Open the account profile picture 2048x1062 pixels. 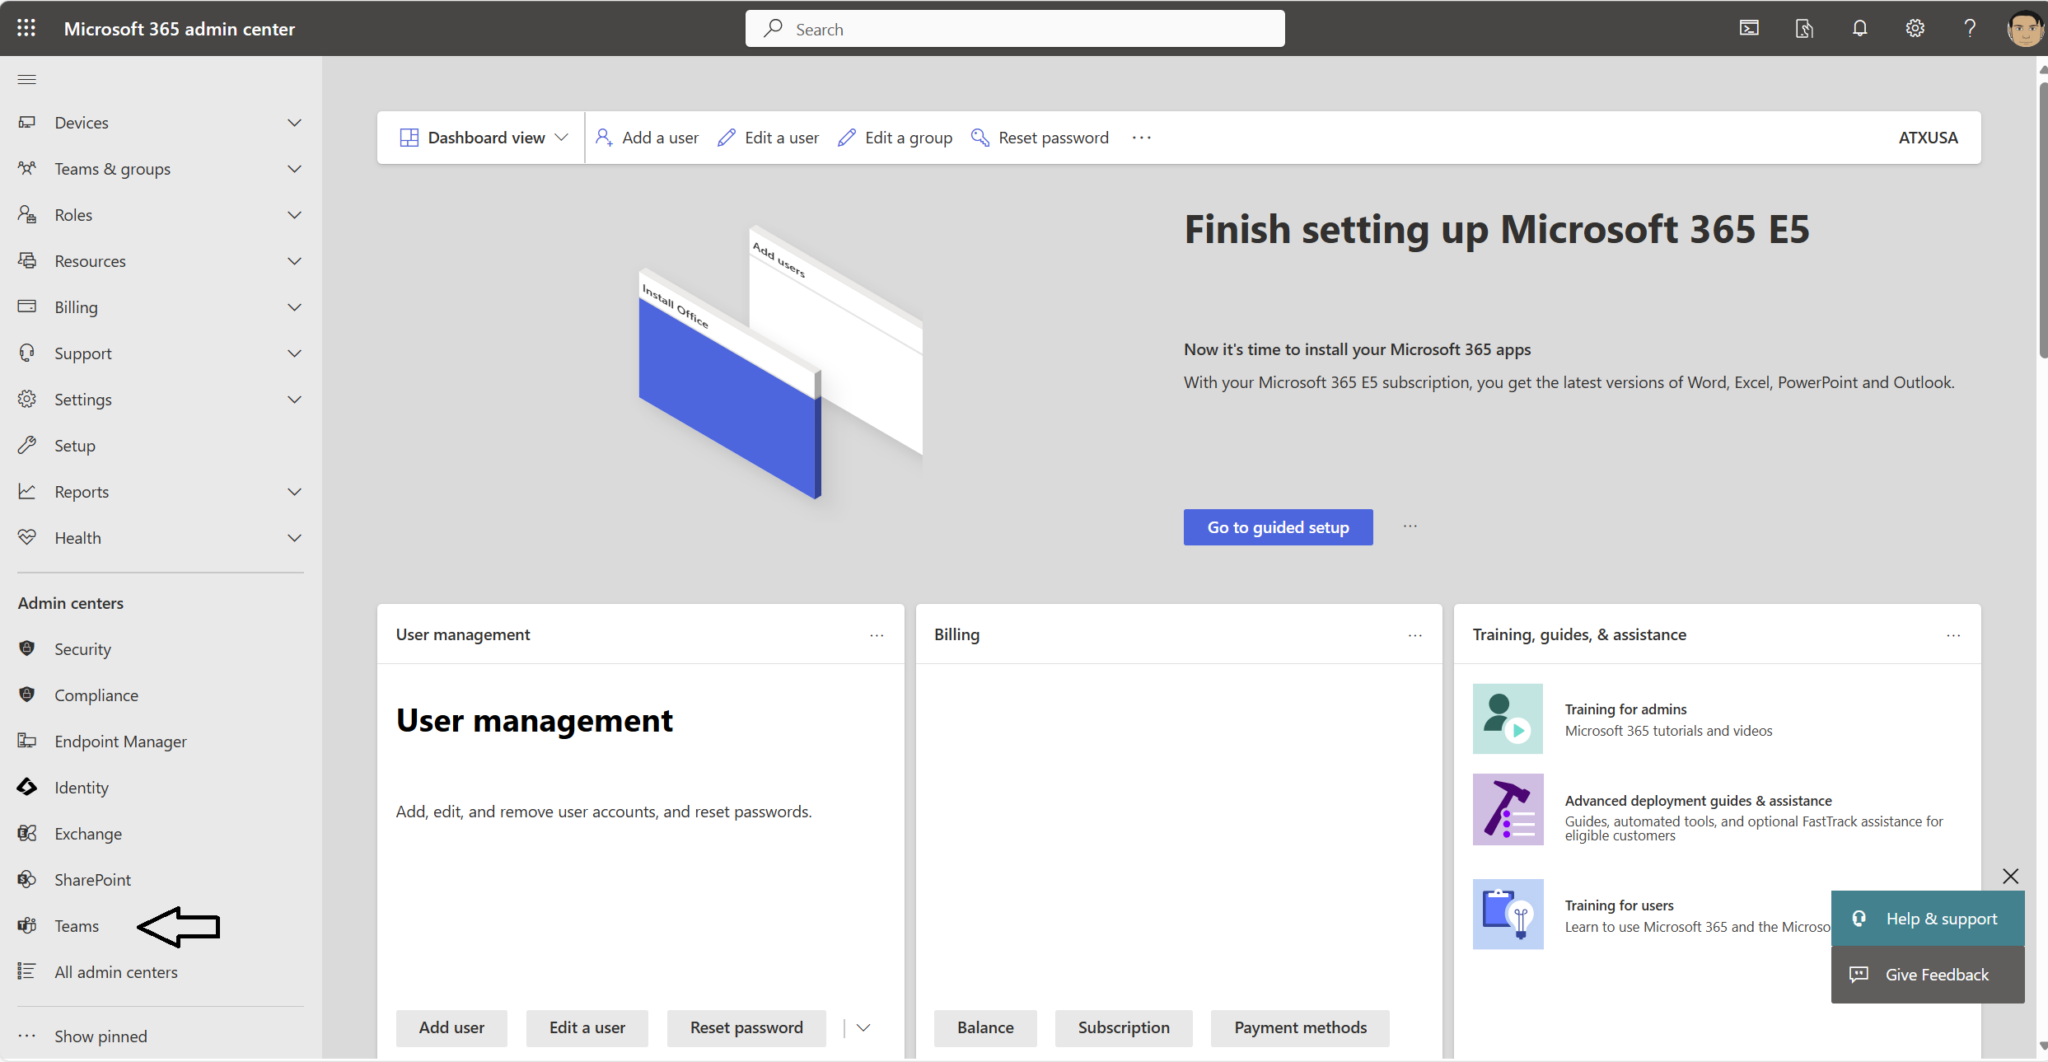point(2024,28)
